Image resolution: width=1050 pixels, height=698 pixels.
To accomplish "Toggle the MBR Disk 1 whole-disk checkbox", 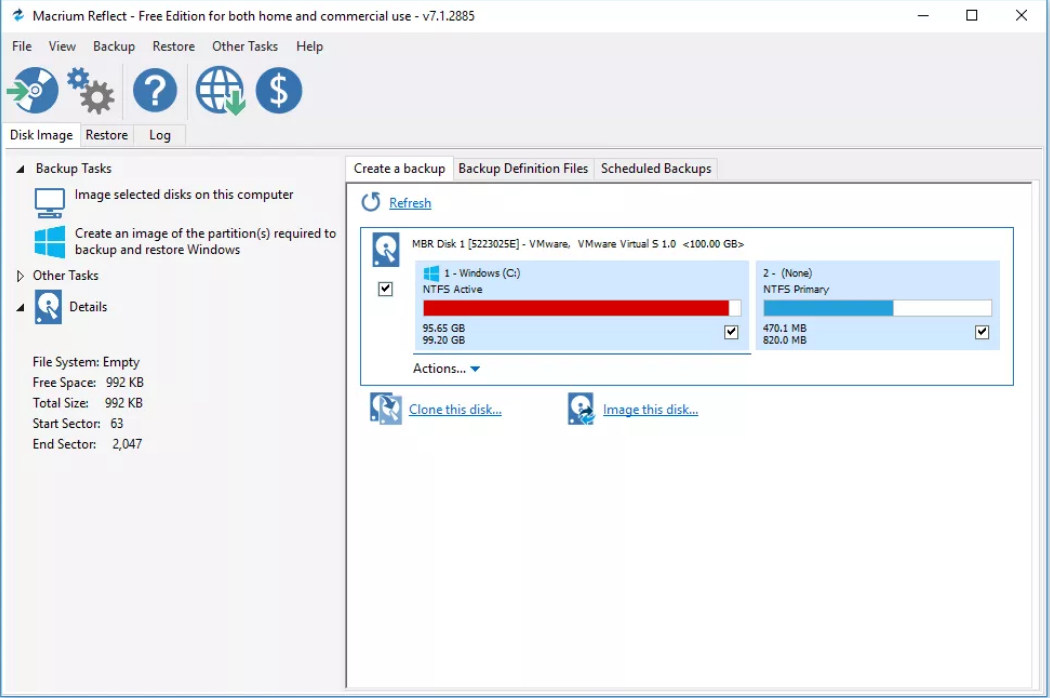I will coord(385,289).
